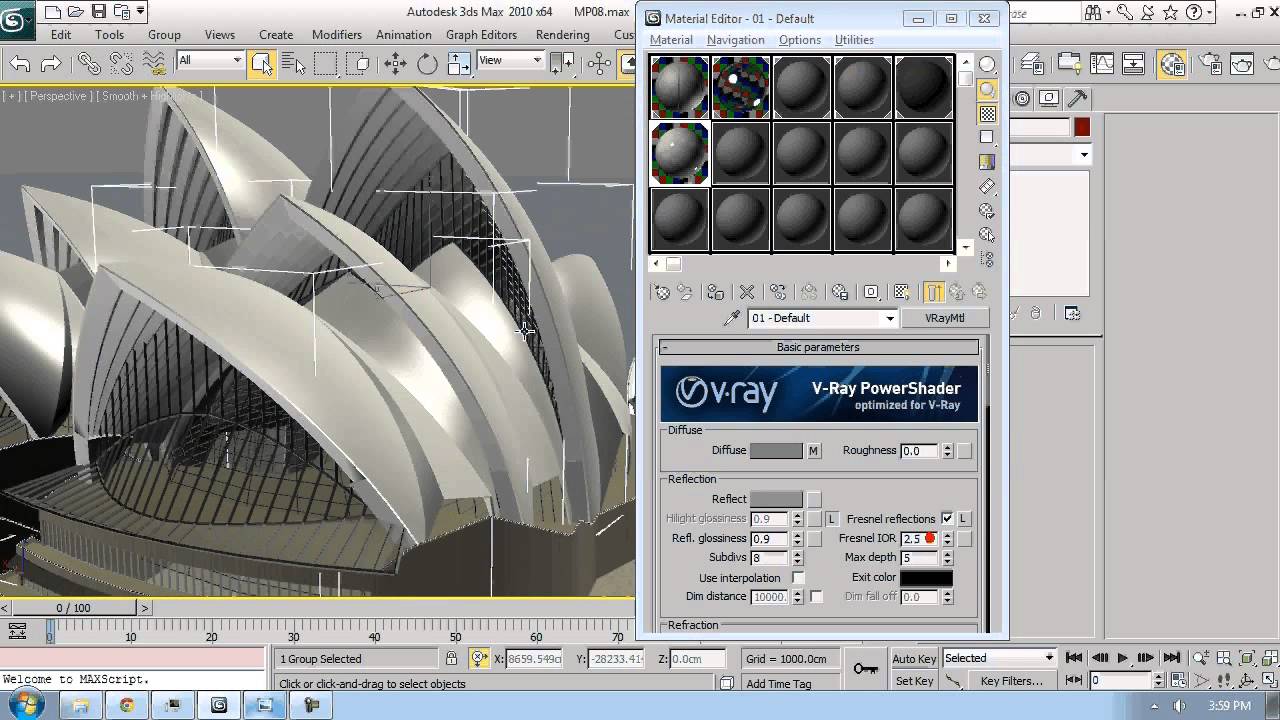This screenshot has width=1280, height=720.
Task: Toggle Auto Key animation mode
Action: point(914,659)
